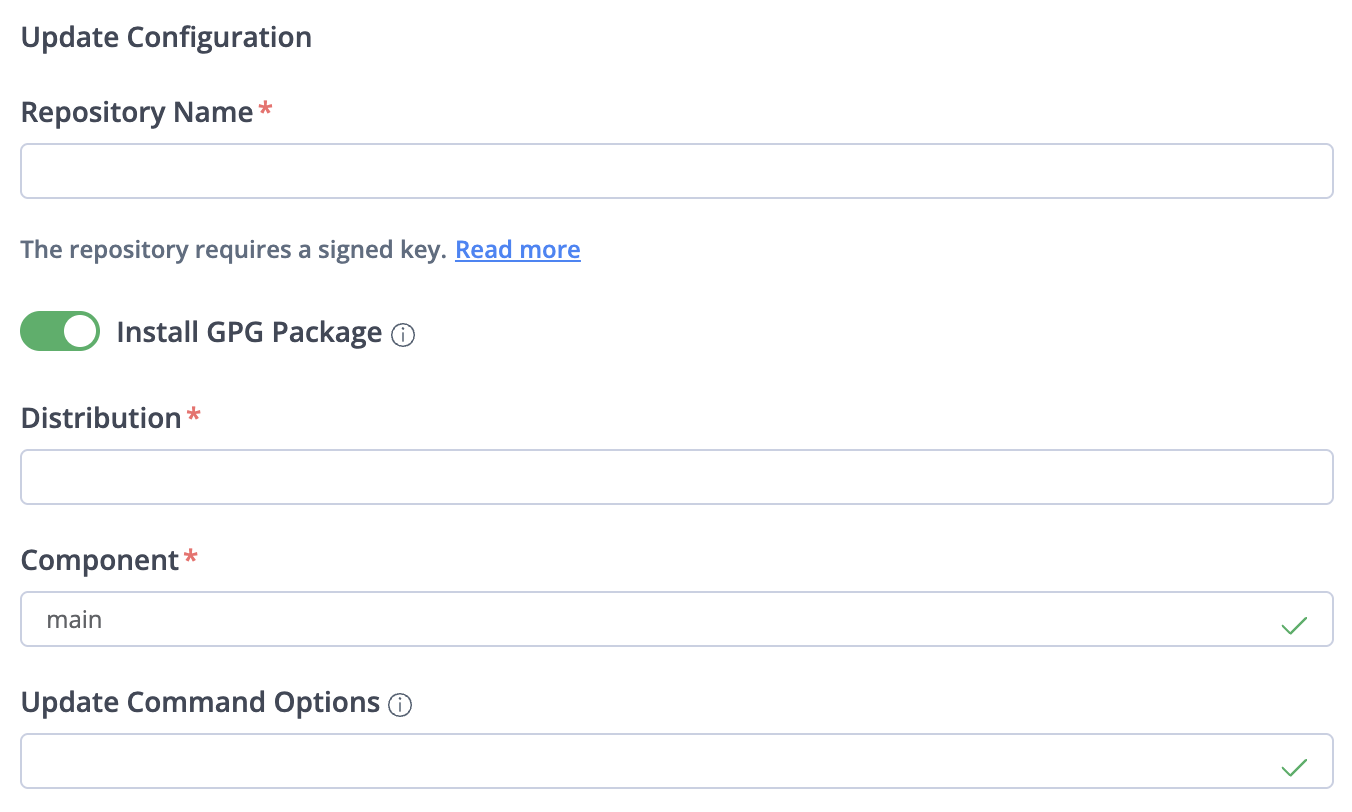The width and height of the screenshot is (1352, 812).
Task: Click the Distribution label
Action: click(101, 418)
